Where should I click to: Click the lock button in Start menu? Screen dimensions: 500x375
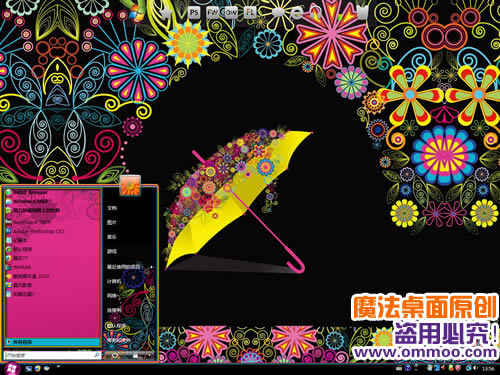(x=135, y=356)
